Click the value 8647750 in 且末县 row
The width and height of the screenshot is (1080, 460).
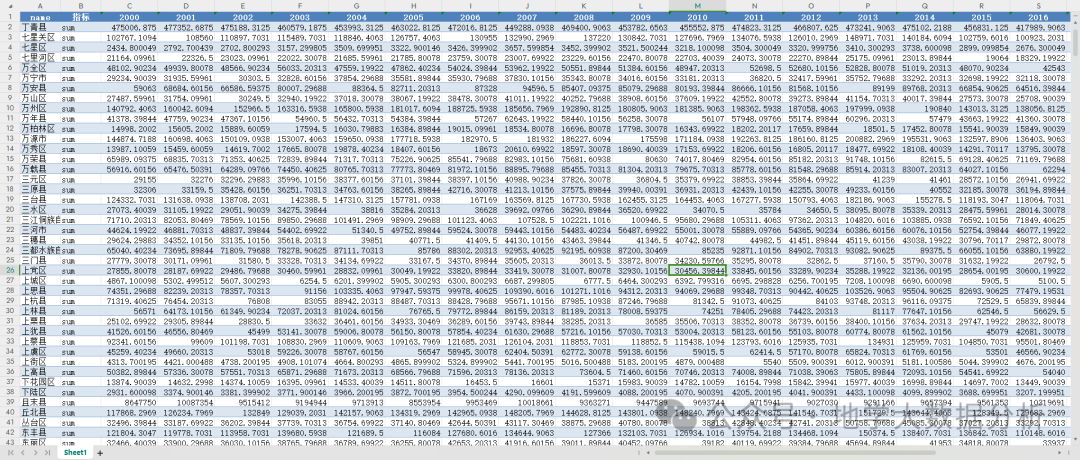(128, 403)
